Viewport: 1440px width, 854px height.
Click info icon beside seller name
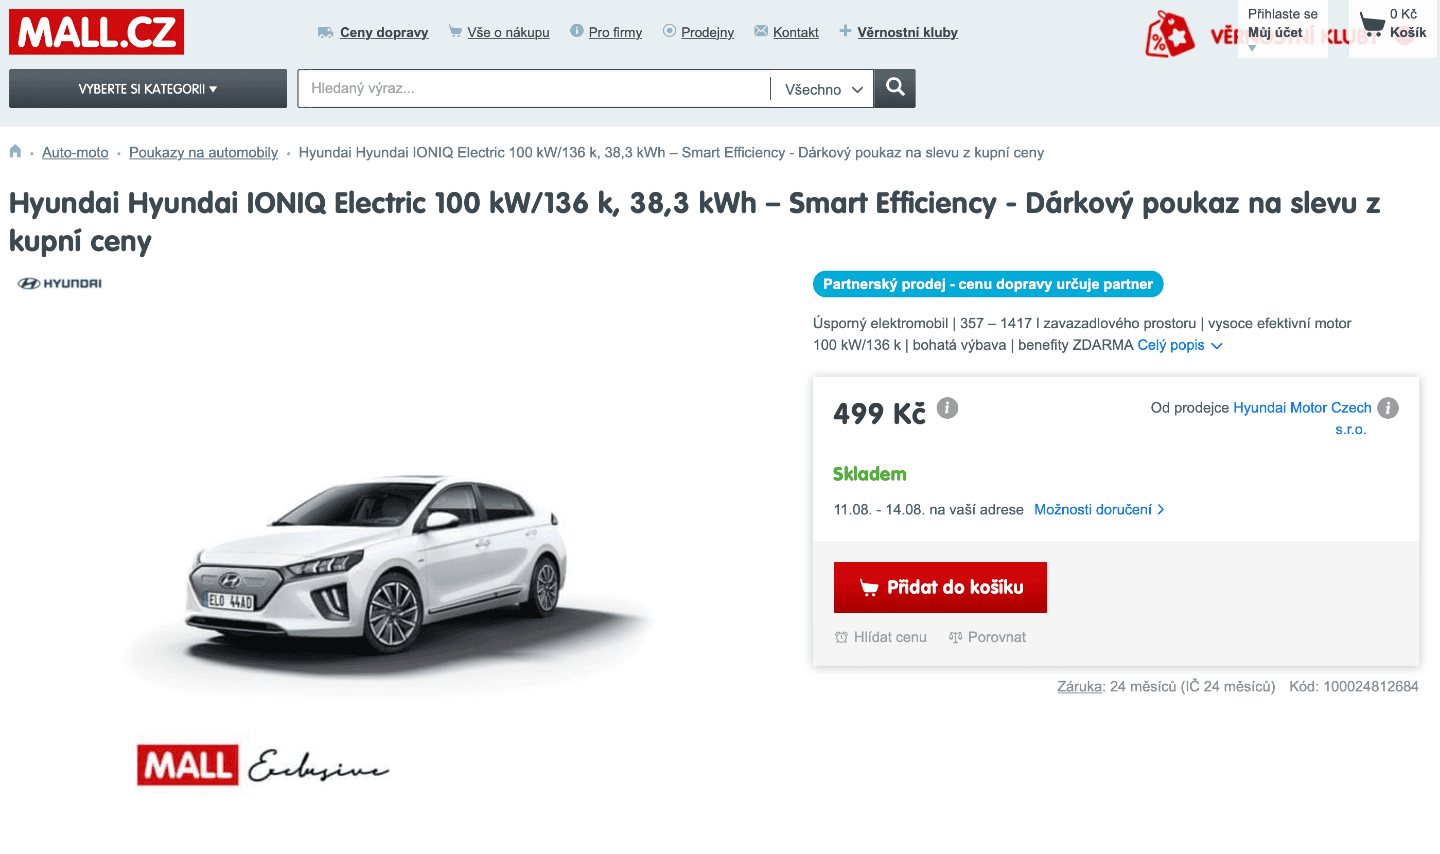pos(1387,408)
